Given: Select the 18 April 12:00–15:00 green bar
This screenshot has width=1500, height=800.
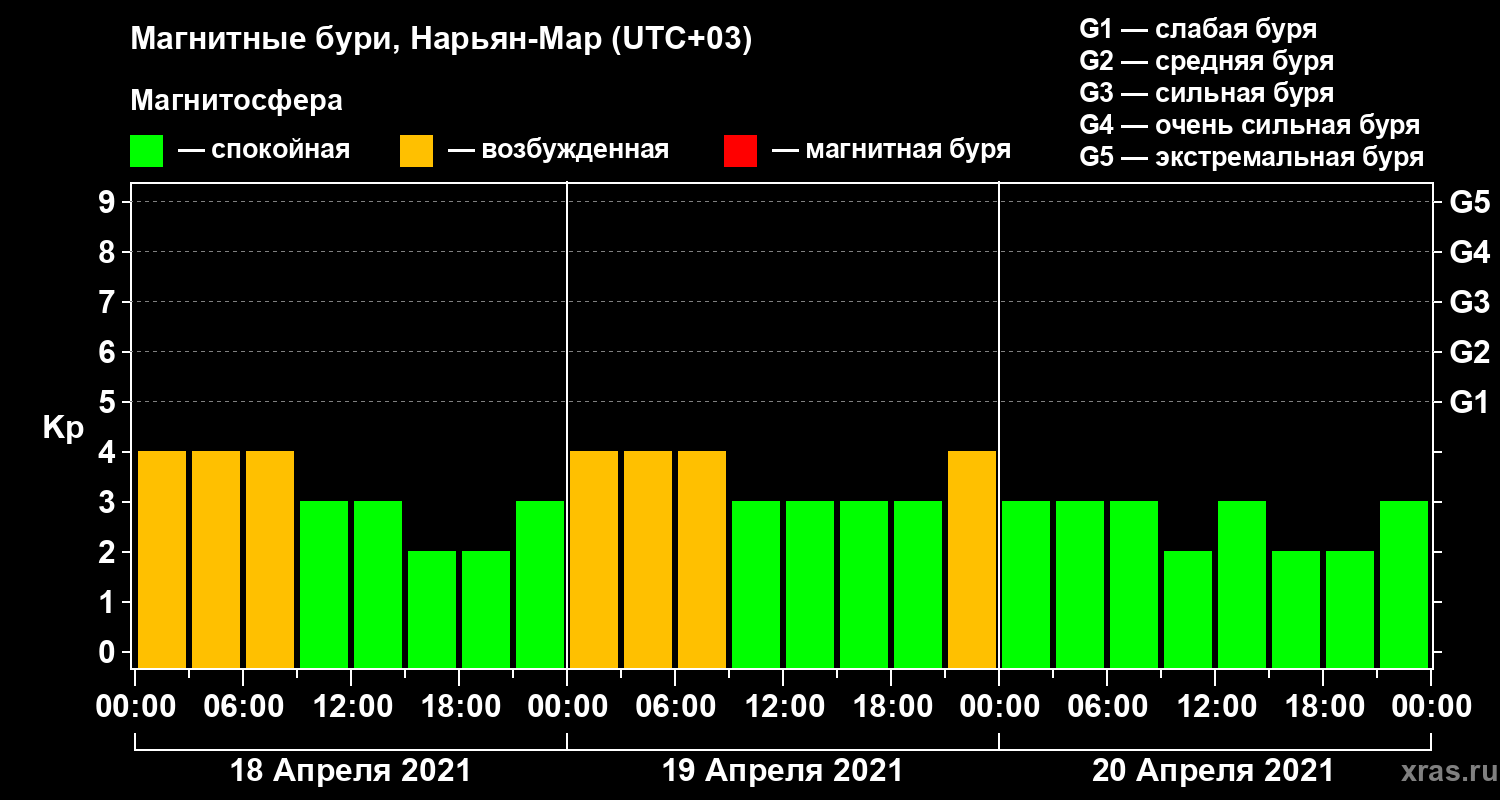Looking at the screenshot, I should (378, 584).
